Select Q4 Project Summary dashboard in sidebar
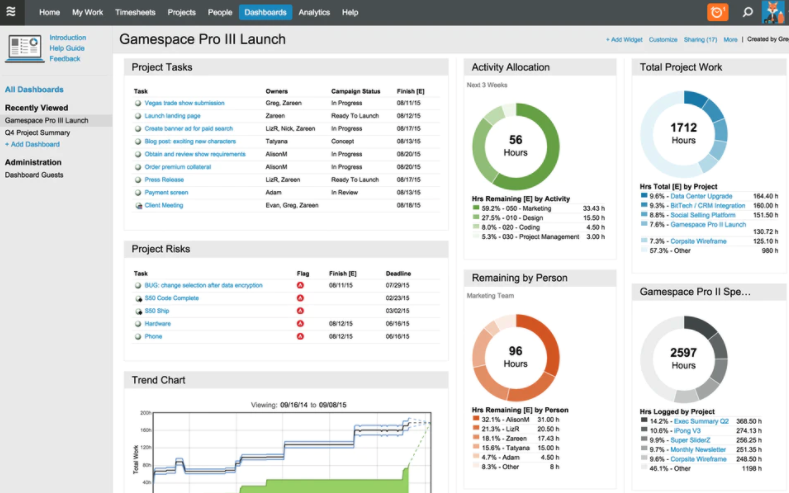 coord(37,132)
